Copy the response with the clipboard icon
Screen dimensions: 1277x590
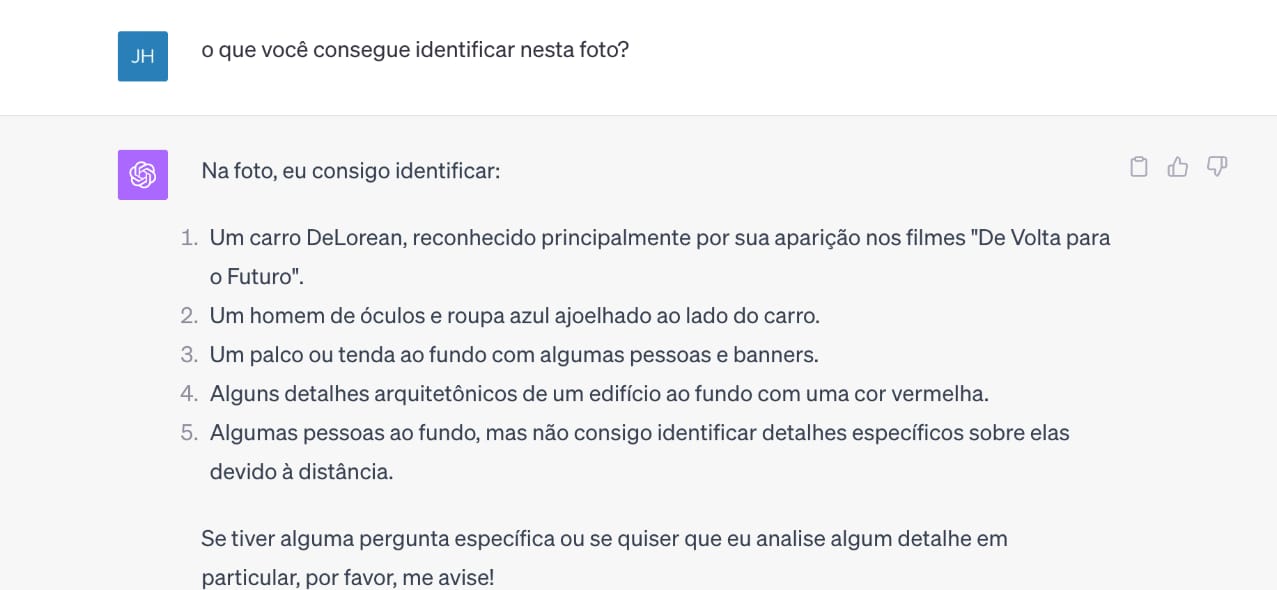(x=1138, y=167)
